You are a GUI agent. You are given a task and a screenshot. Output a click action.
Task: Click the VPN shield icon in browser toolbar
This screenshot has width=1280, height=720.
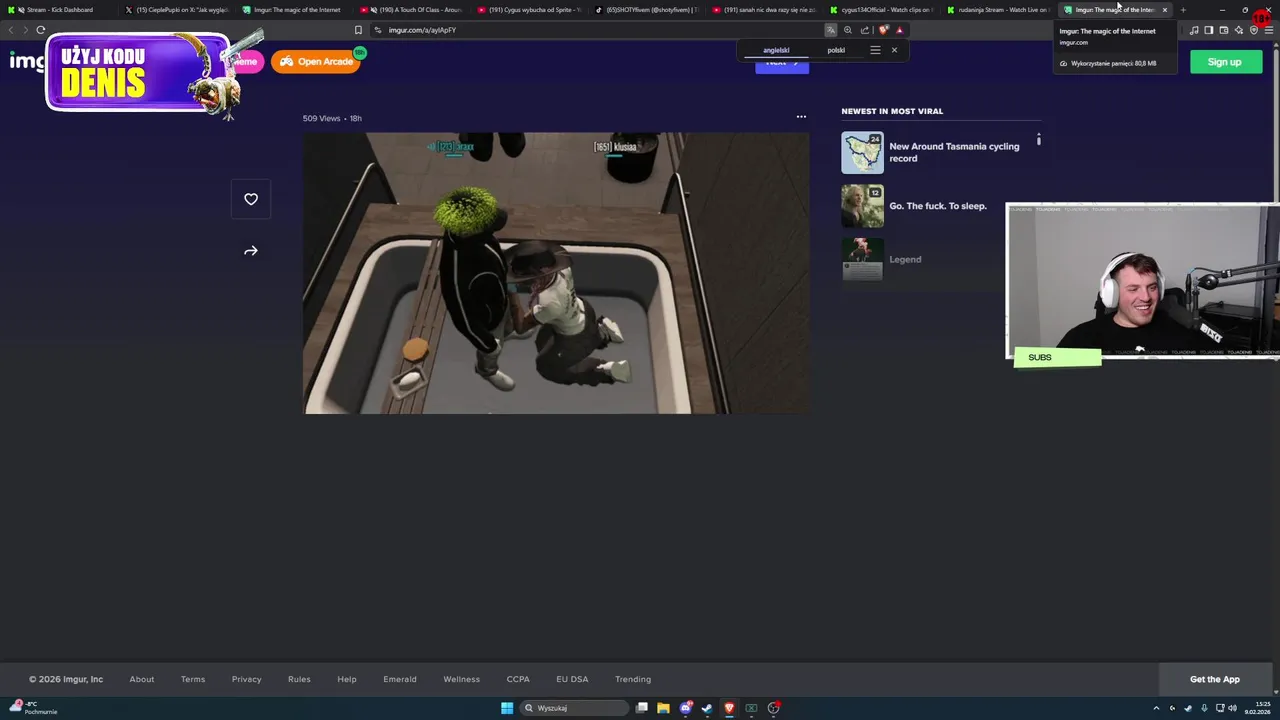1254,30
